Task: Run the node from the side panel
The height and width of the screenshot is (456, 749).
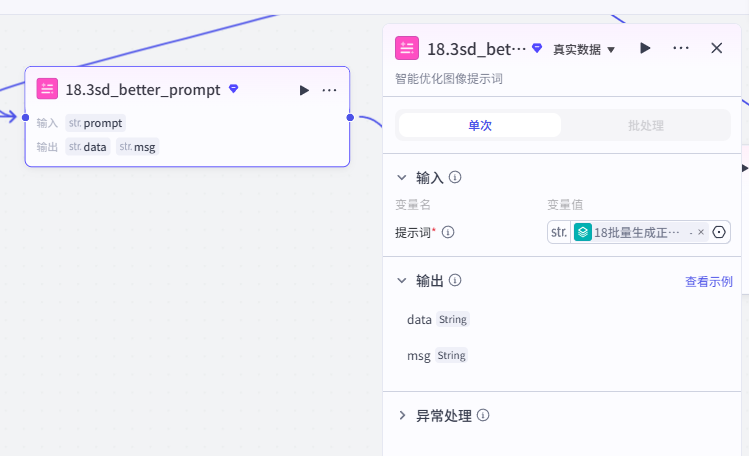Action: coord(645,48)
